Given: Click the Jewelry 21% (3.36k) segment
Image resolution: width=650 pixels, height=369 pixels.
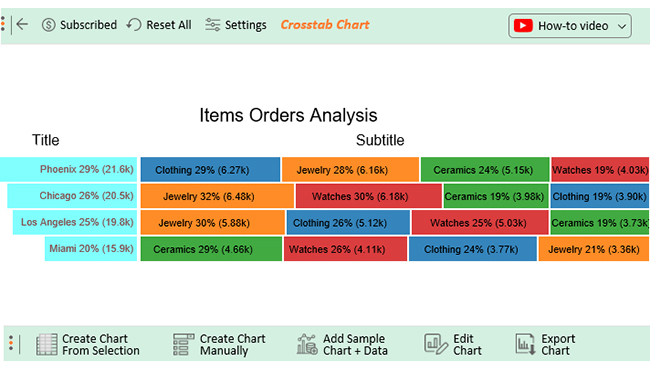Looking at the screenshot, I should 594,249.
